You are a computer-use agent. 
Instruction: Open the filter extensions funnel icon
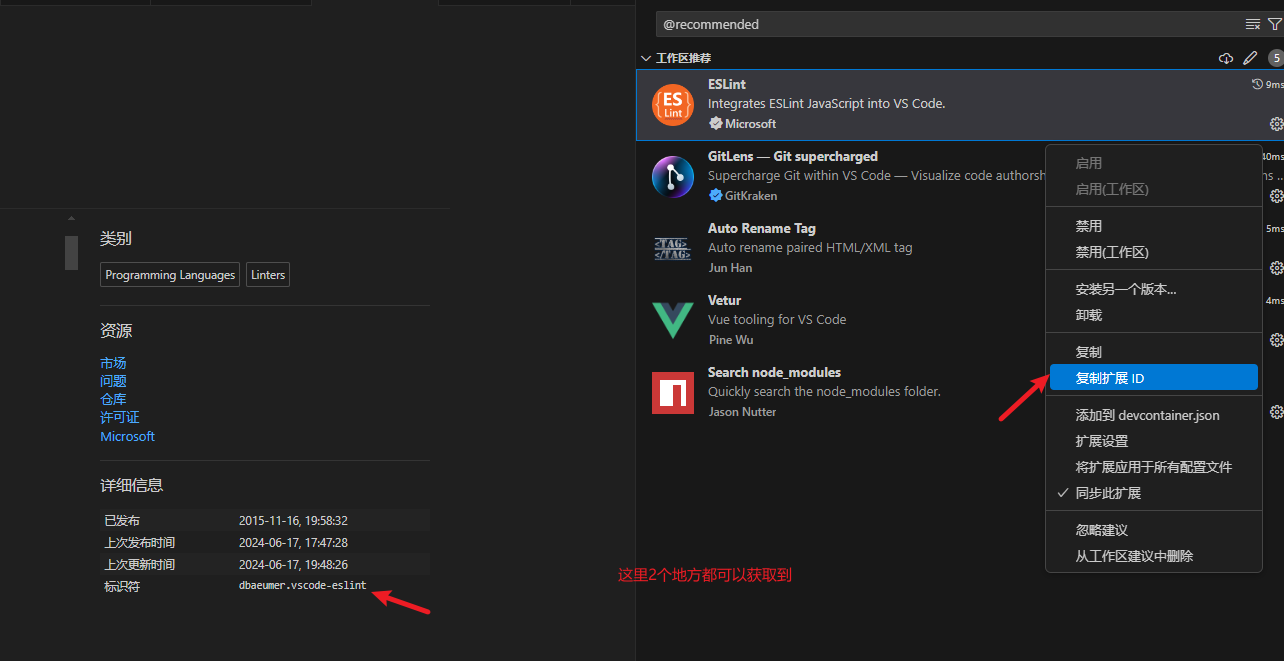pyautogui.click(x=1275, y=24)
